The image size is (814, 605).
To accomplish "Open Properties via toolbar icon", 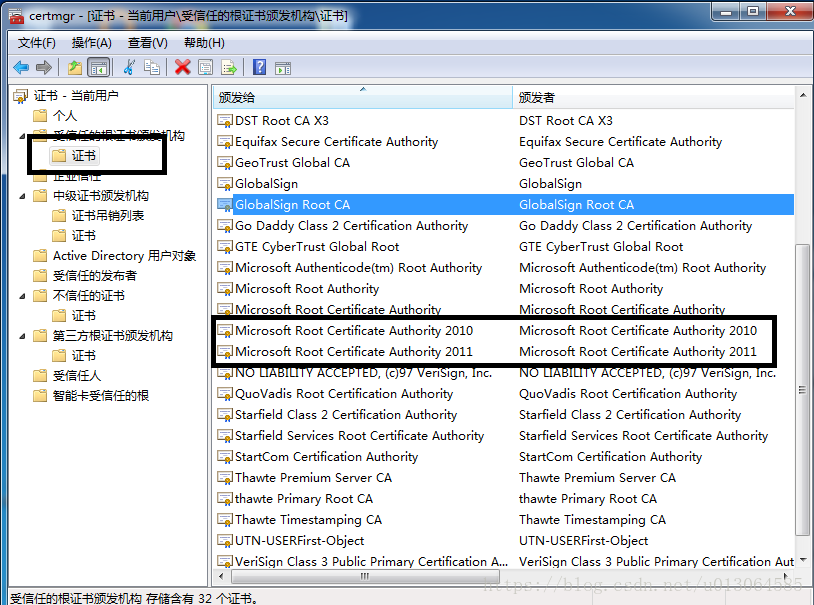I will pos(206,67).
